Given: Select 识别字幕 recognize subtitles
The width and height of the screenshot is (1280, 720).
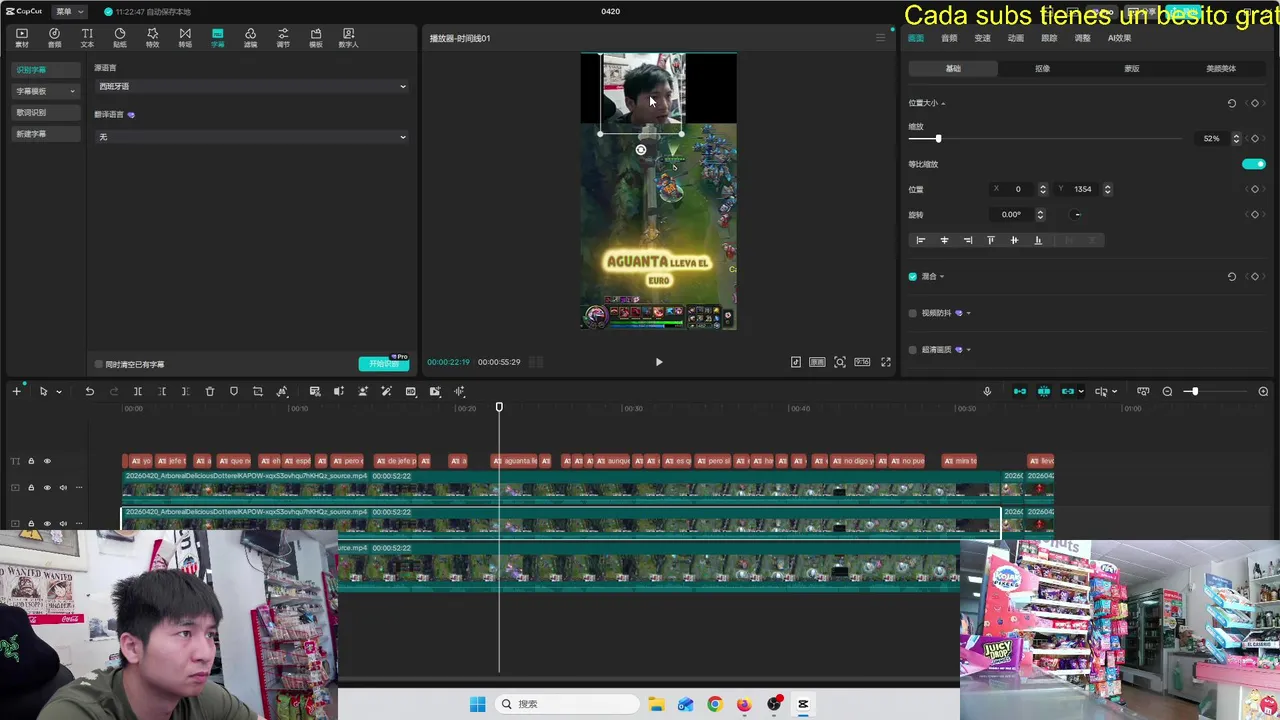Looking at the screenshot, I should pyautogui.click(x=45, y=70).
